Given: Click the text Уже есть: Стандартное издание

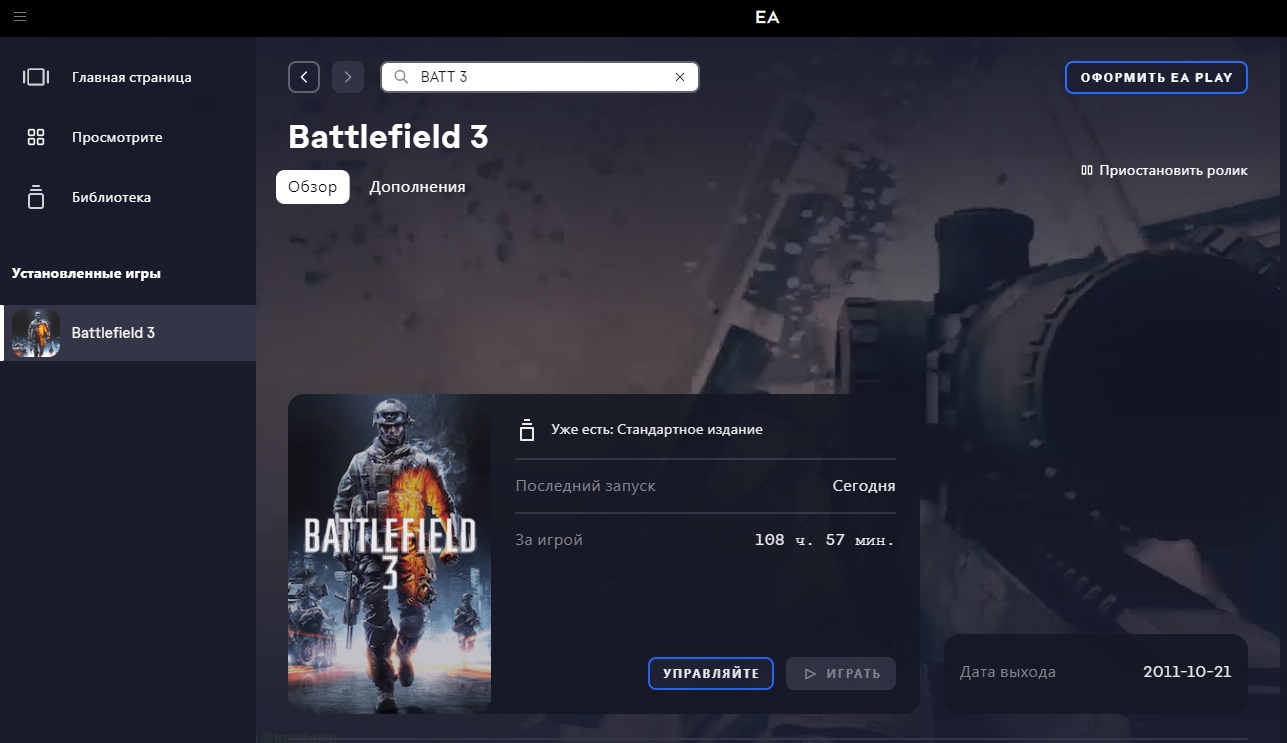Looking at the screenshot, I should 657,429.
